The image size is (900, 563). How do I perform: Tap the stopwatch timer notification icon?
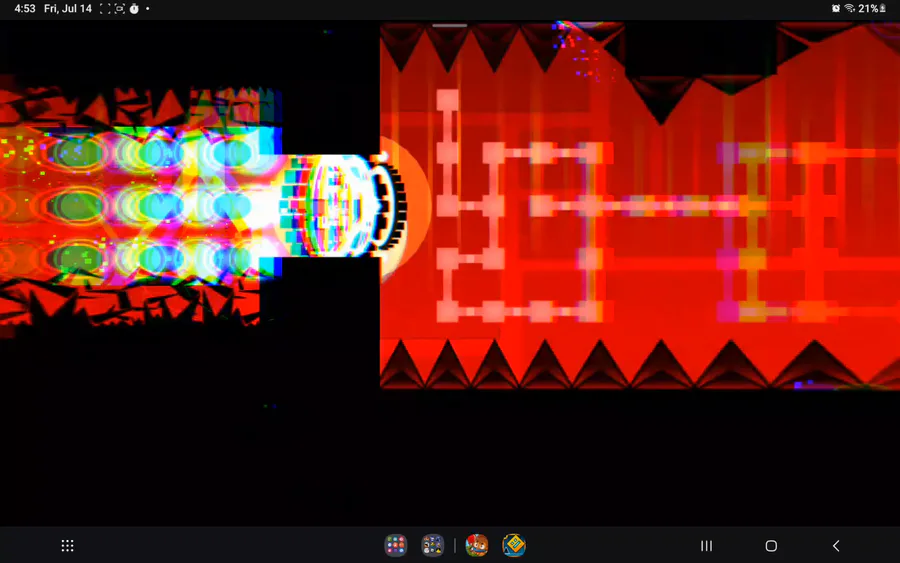coord(134,9)
